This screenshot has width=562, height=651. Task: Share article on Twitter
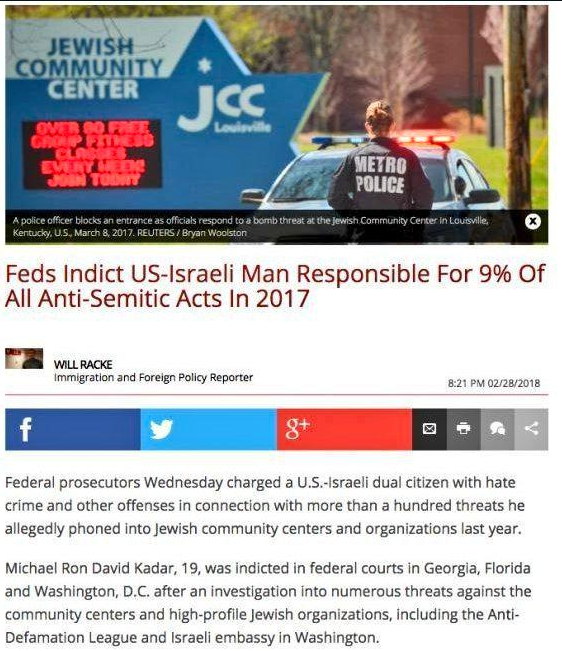[208, 429]
